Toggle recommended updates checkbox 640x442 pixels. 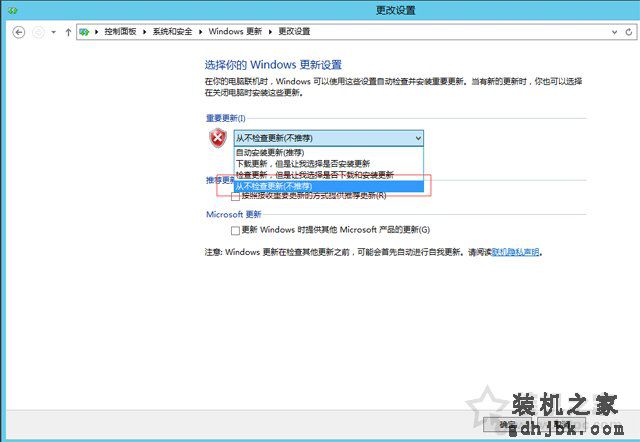click(x=236, y=197)
